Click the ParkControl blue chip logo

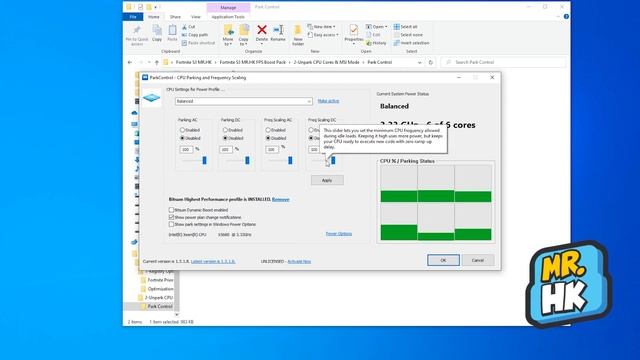151,98
